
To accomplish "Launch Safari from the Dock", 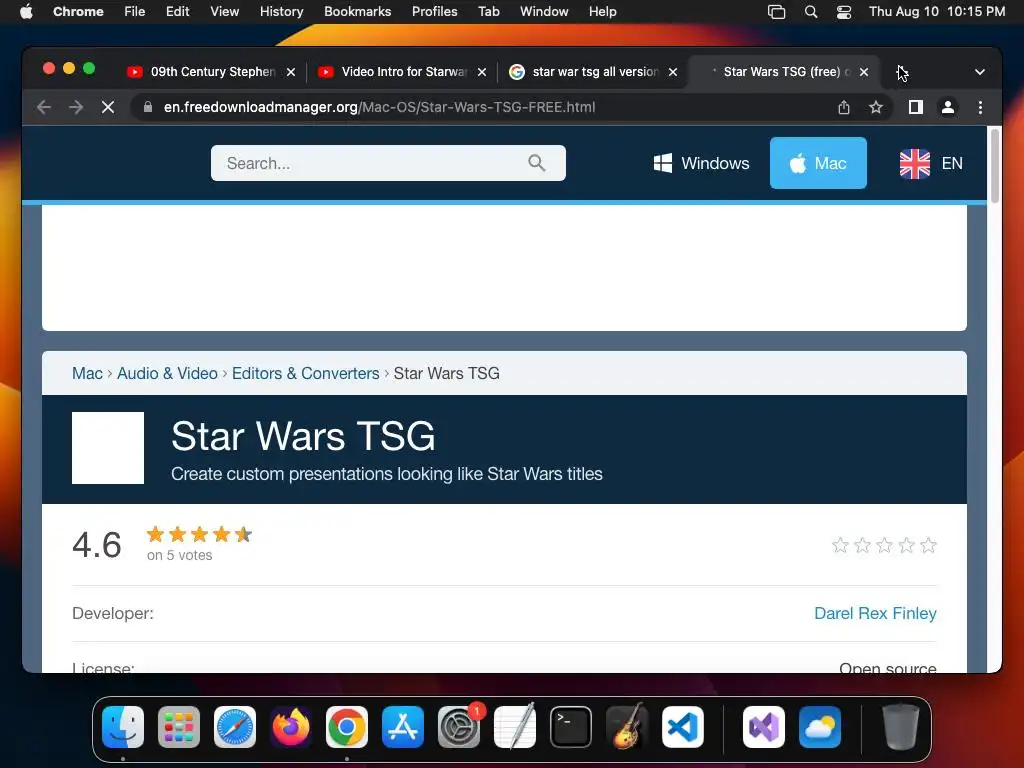I will coord(235,727).
